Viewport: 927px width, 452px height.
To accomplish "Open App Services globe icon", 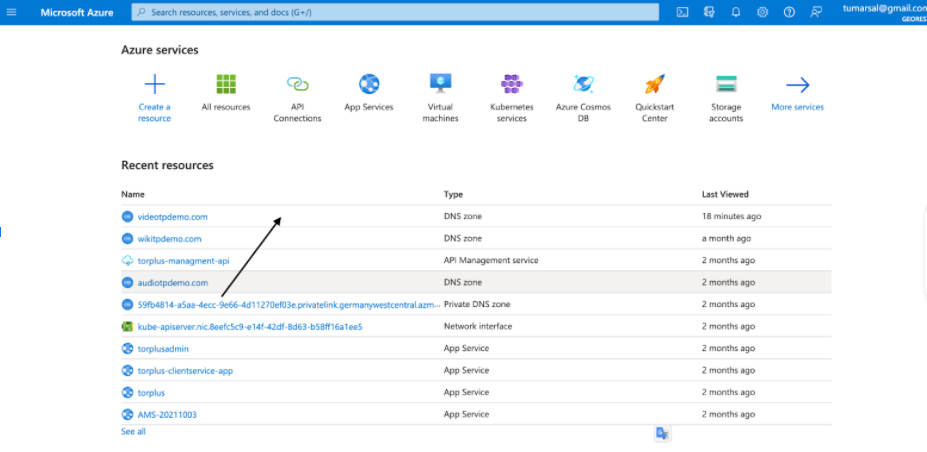I will pos(369,84).
